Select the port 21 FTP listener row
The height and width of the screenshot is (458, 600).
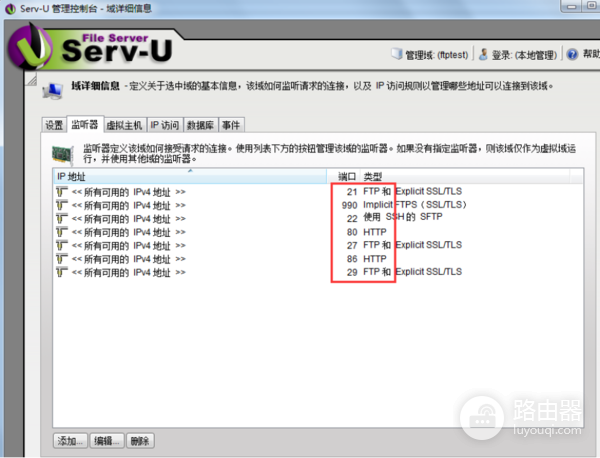pos(318,191)
